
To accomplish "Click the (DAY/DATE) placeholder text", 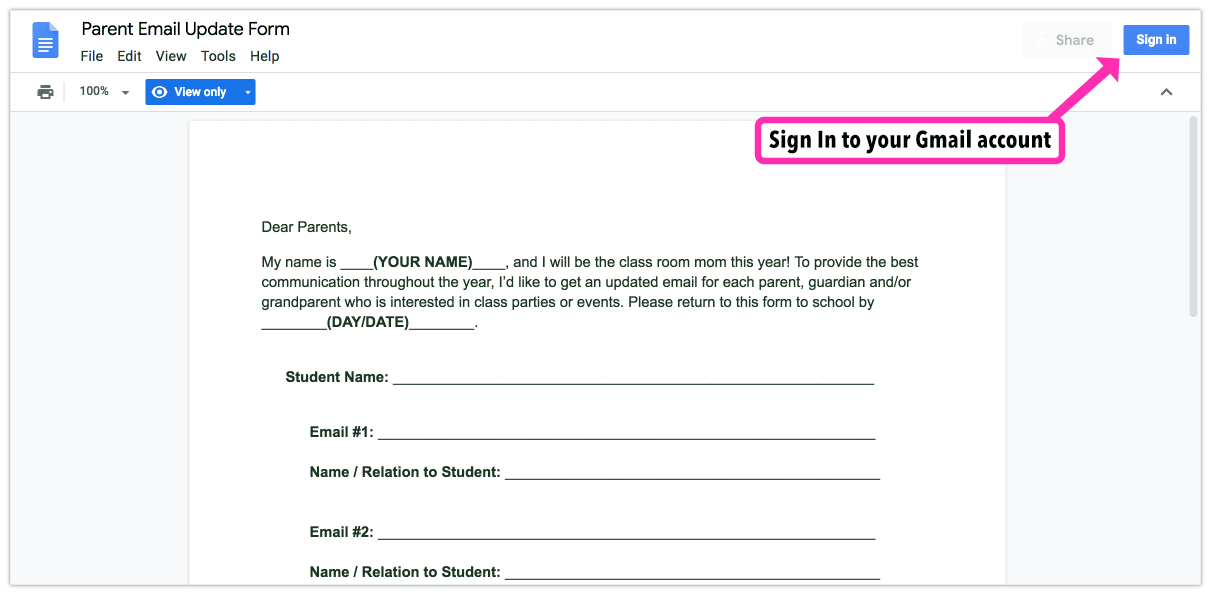I will pos(368,322).
